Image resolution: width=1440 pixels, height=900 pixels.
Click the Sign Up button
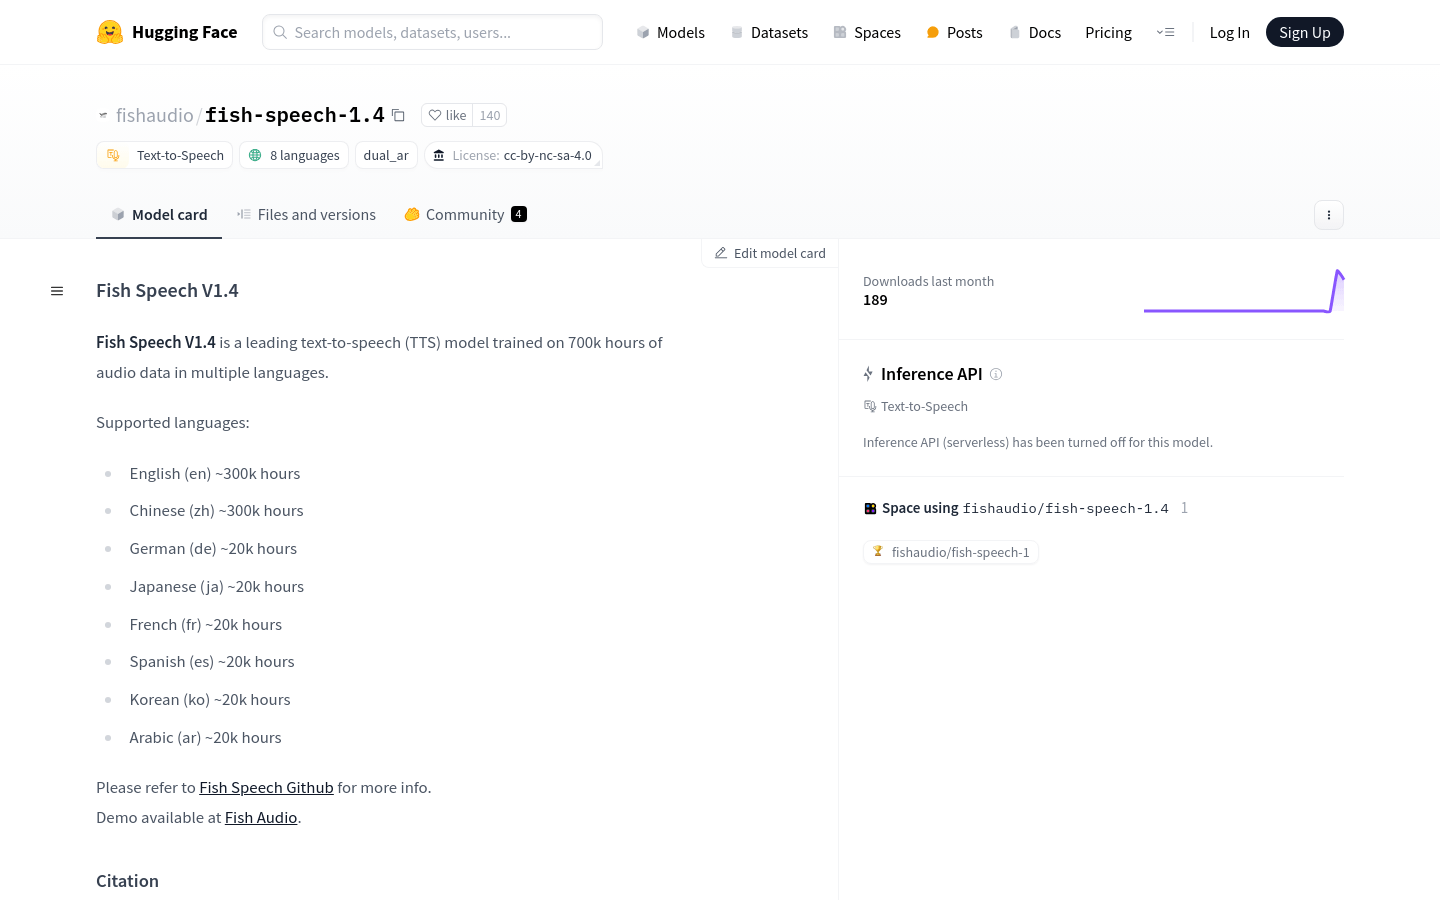[1304, 32]
